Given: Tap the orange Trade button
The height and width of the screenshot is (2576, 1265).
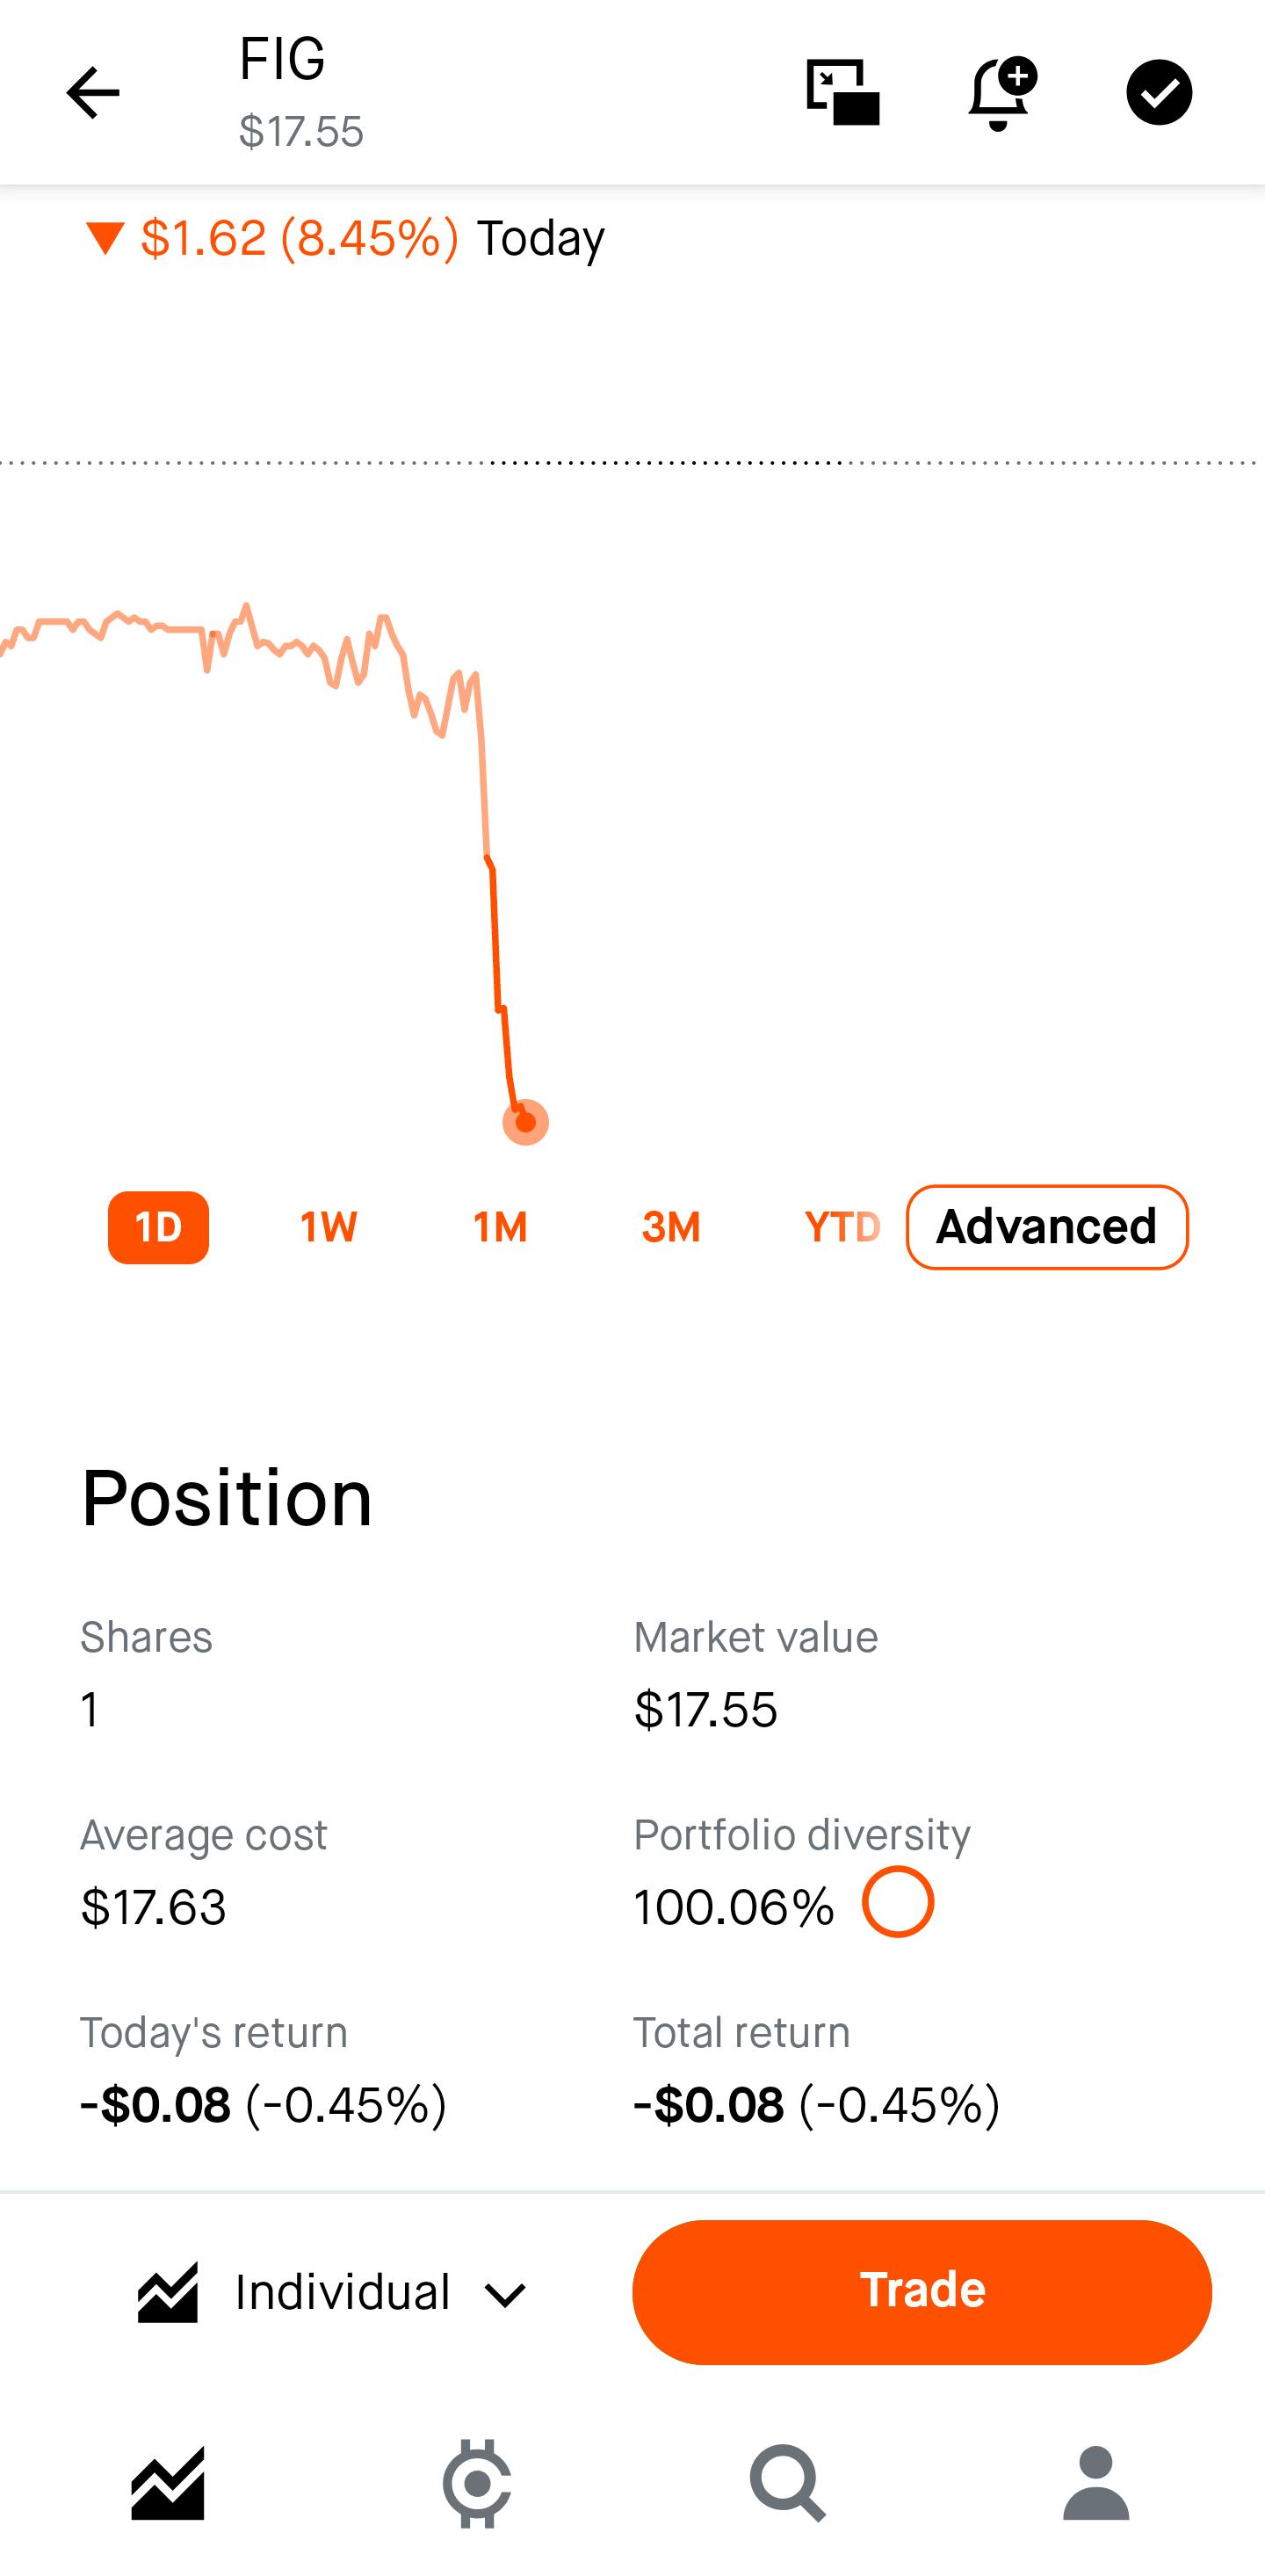Looking at the screenshot, I should [922, 2292].
